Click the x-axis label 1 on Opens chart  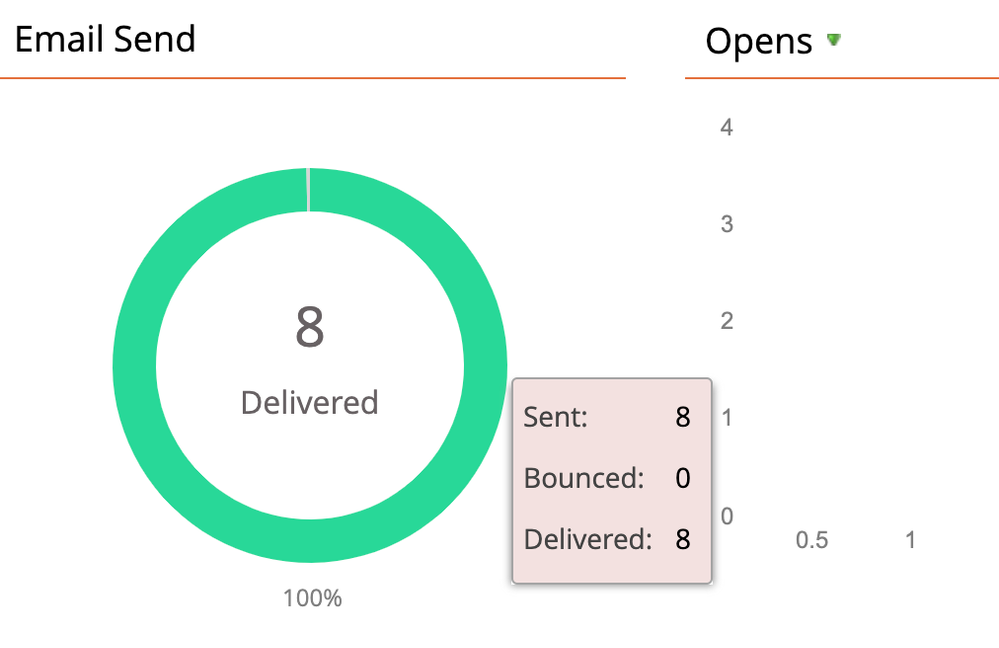910,540
